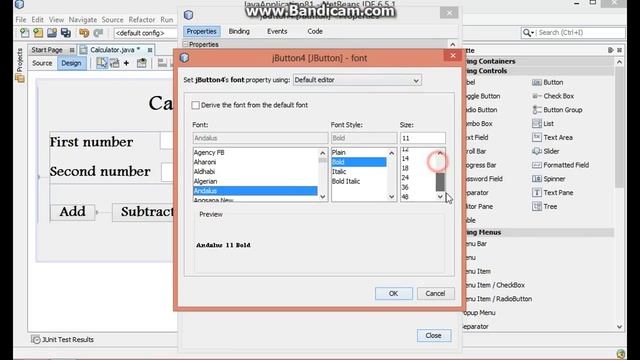Click the Palette vertical scrollbar thumb
Image resolution: width=640 pixels, height=360 pixels.
click(x=620, y=127)
